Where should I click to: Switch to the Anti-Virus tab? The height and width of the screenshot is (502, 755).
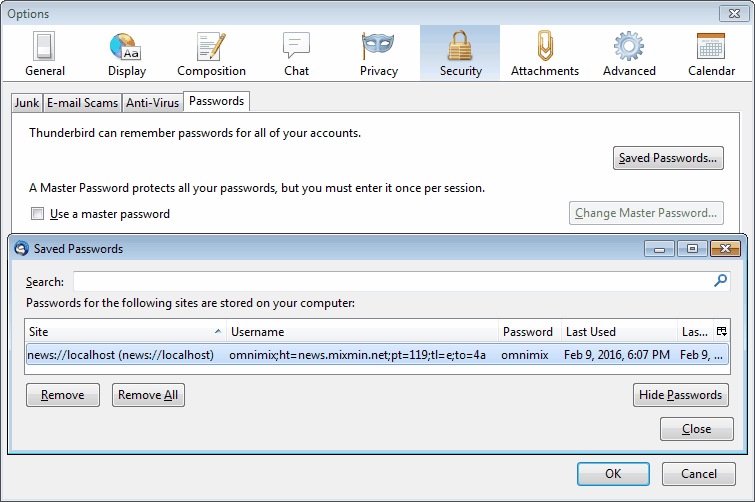tap(152, 103)
